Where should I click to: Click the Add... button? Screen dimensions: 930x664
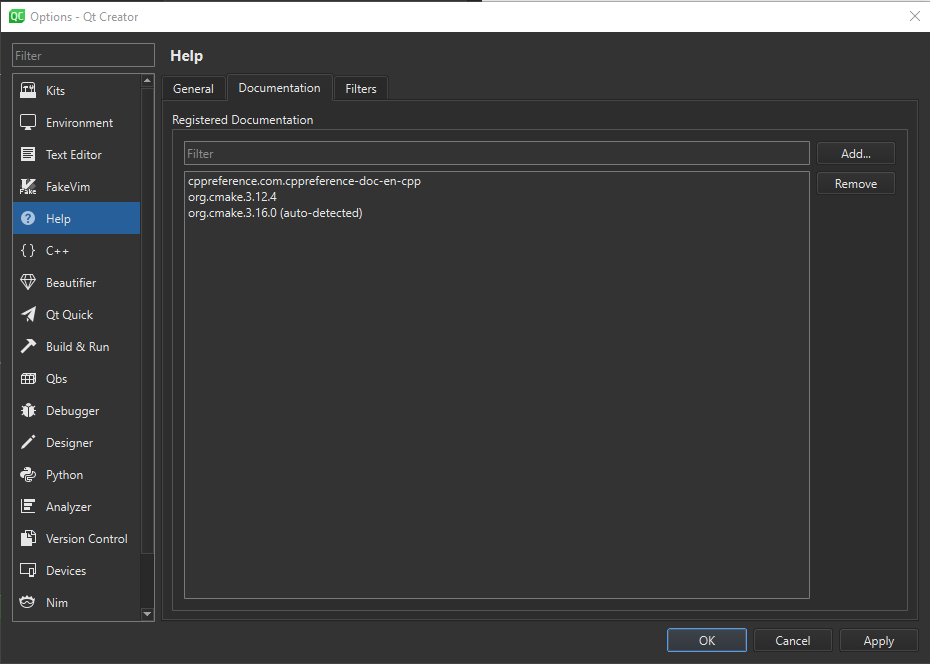pyautogui.click(x=856, y=154)
